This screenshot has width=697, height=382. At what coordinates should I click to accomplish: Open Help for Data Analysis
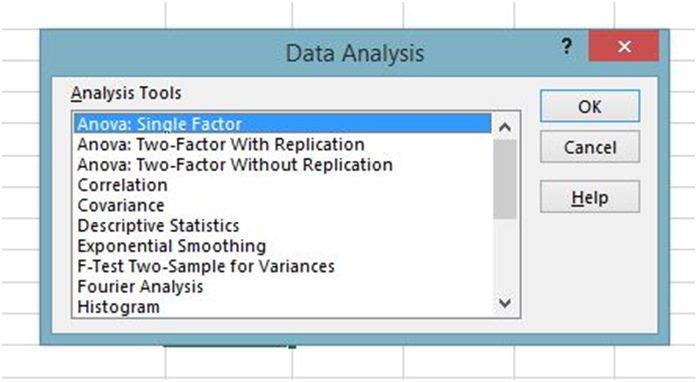pyautogui.click(x=590, y=197)
